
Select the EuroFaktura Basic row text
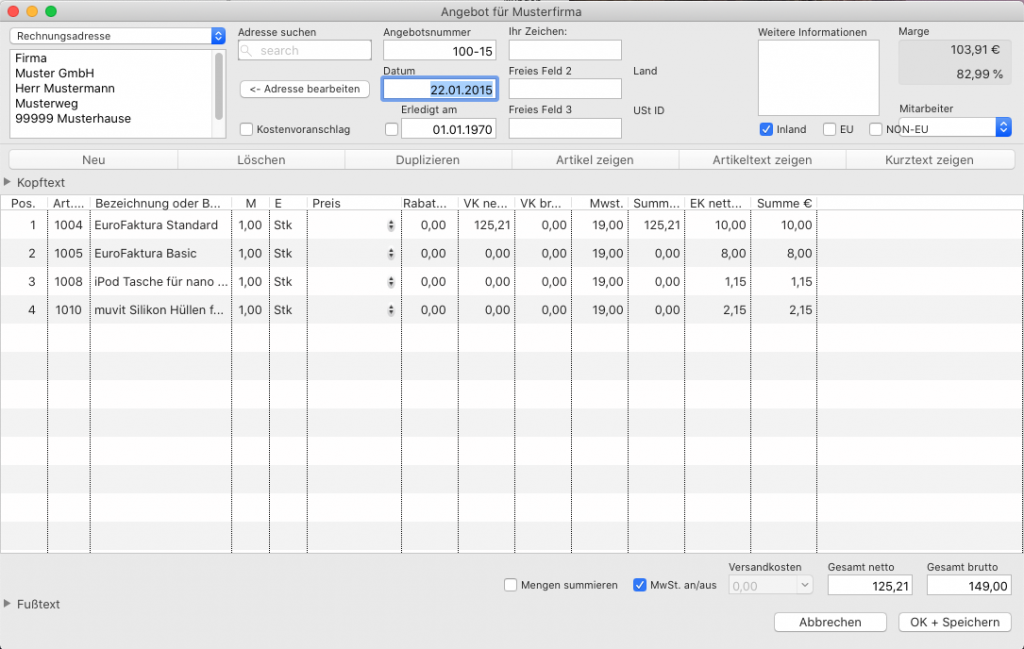pos(145,253)
